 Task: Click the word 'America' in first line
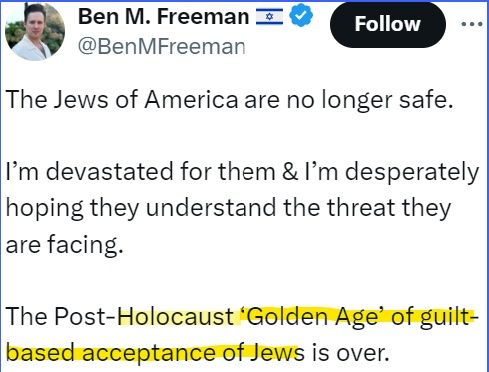(x=191, y=100)
